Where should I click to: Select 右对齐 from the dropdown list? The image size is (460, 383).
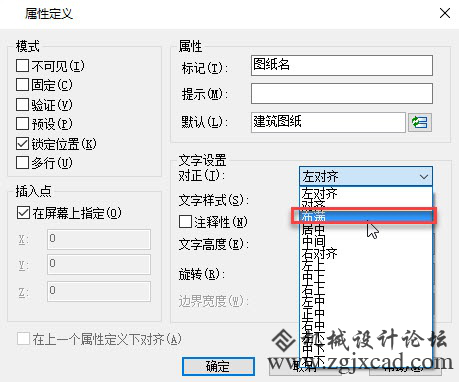pos(366,254)
